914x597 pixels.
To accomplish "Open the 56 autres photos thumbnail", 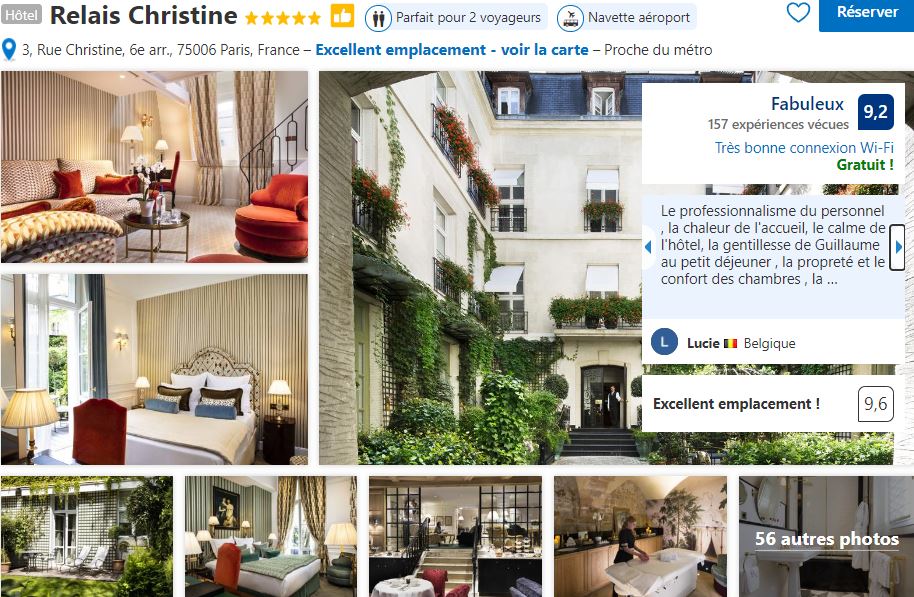I will 827,536.
